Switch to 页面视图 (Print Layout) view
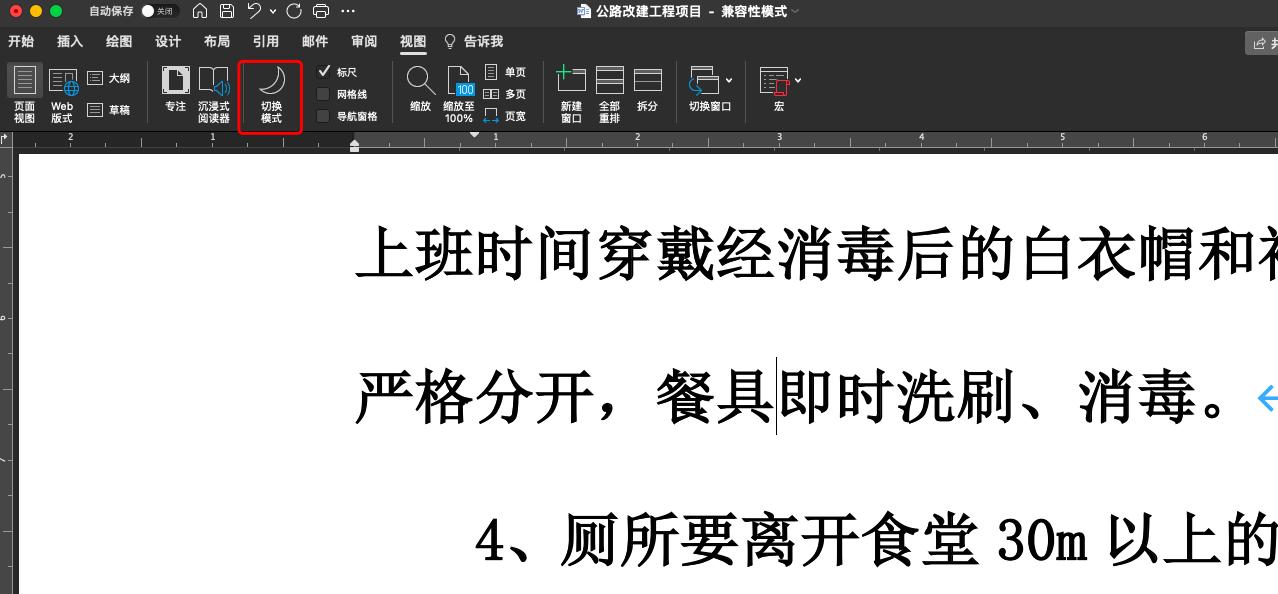The height and width of the screenshot is (594, 1278). tap(24, 92)
